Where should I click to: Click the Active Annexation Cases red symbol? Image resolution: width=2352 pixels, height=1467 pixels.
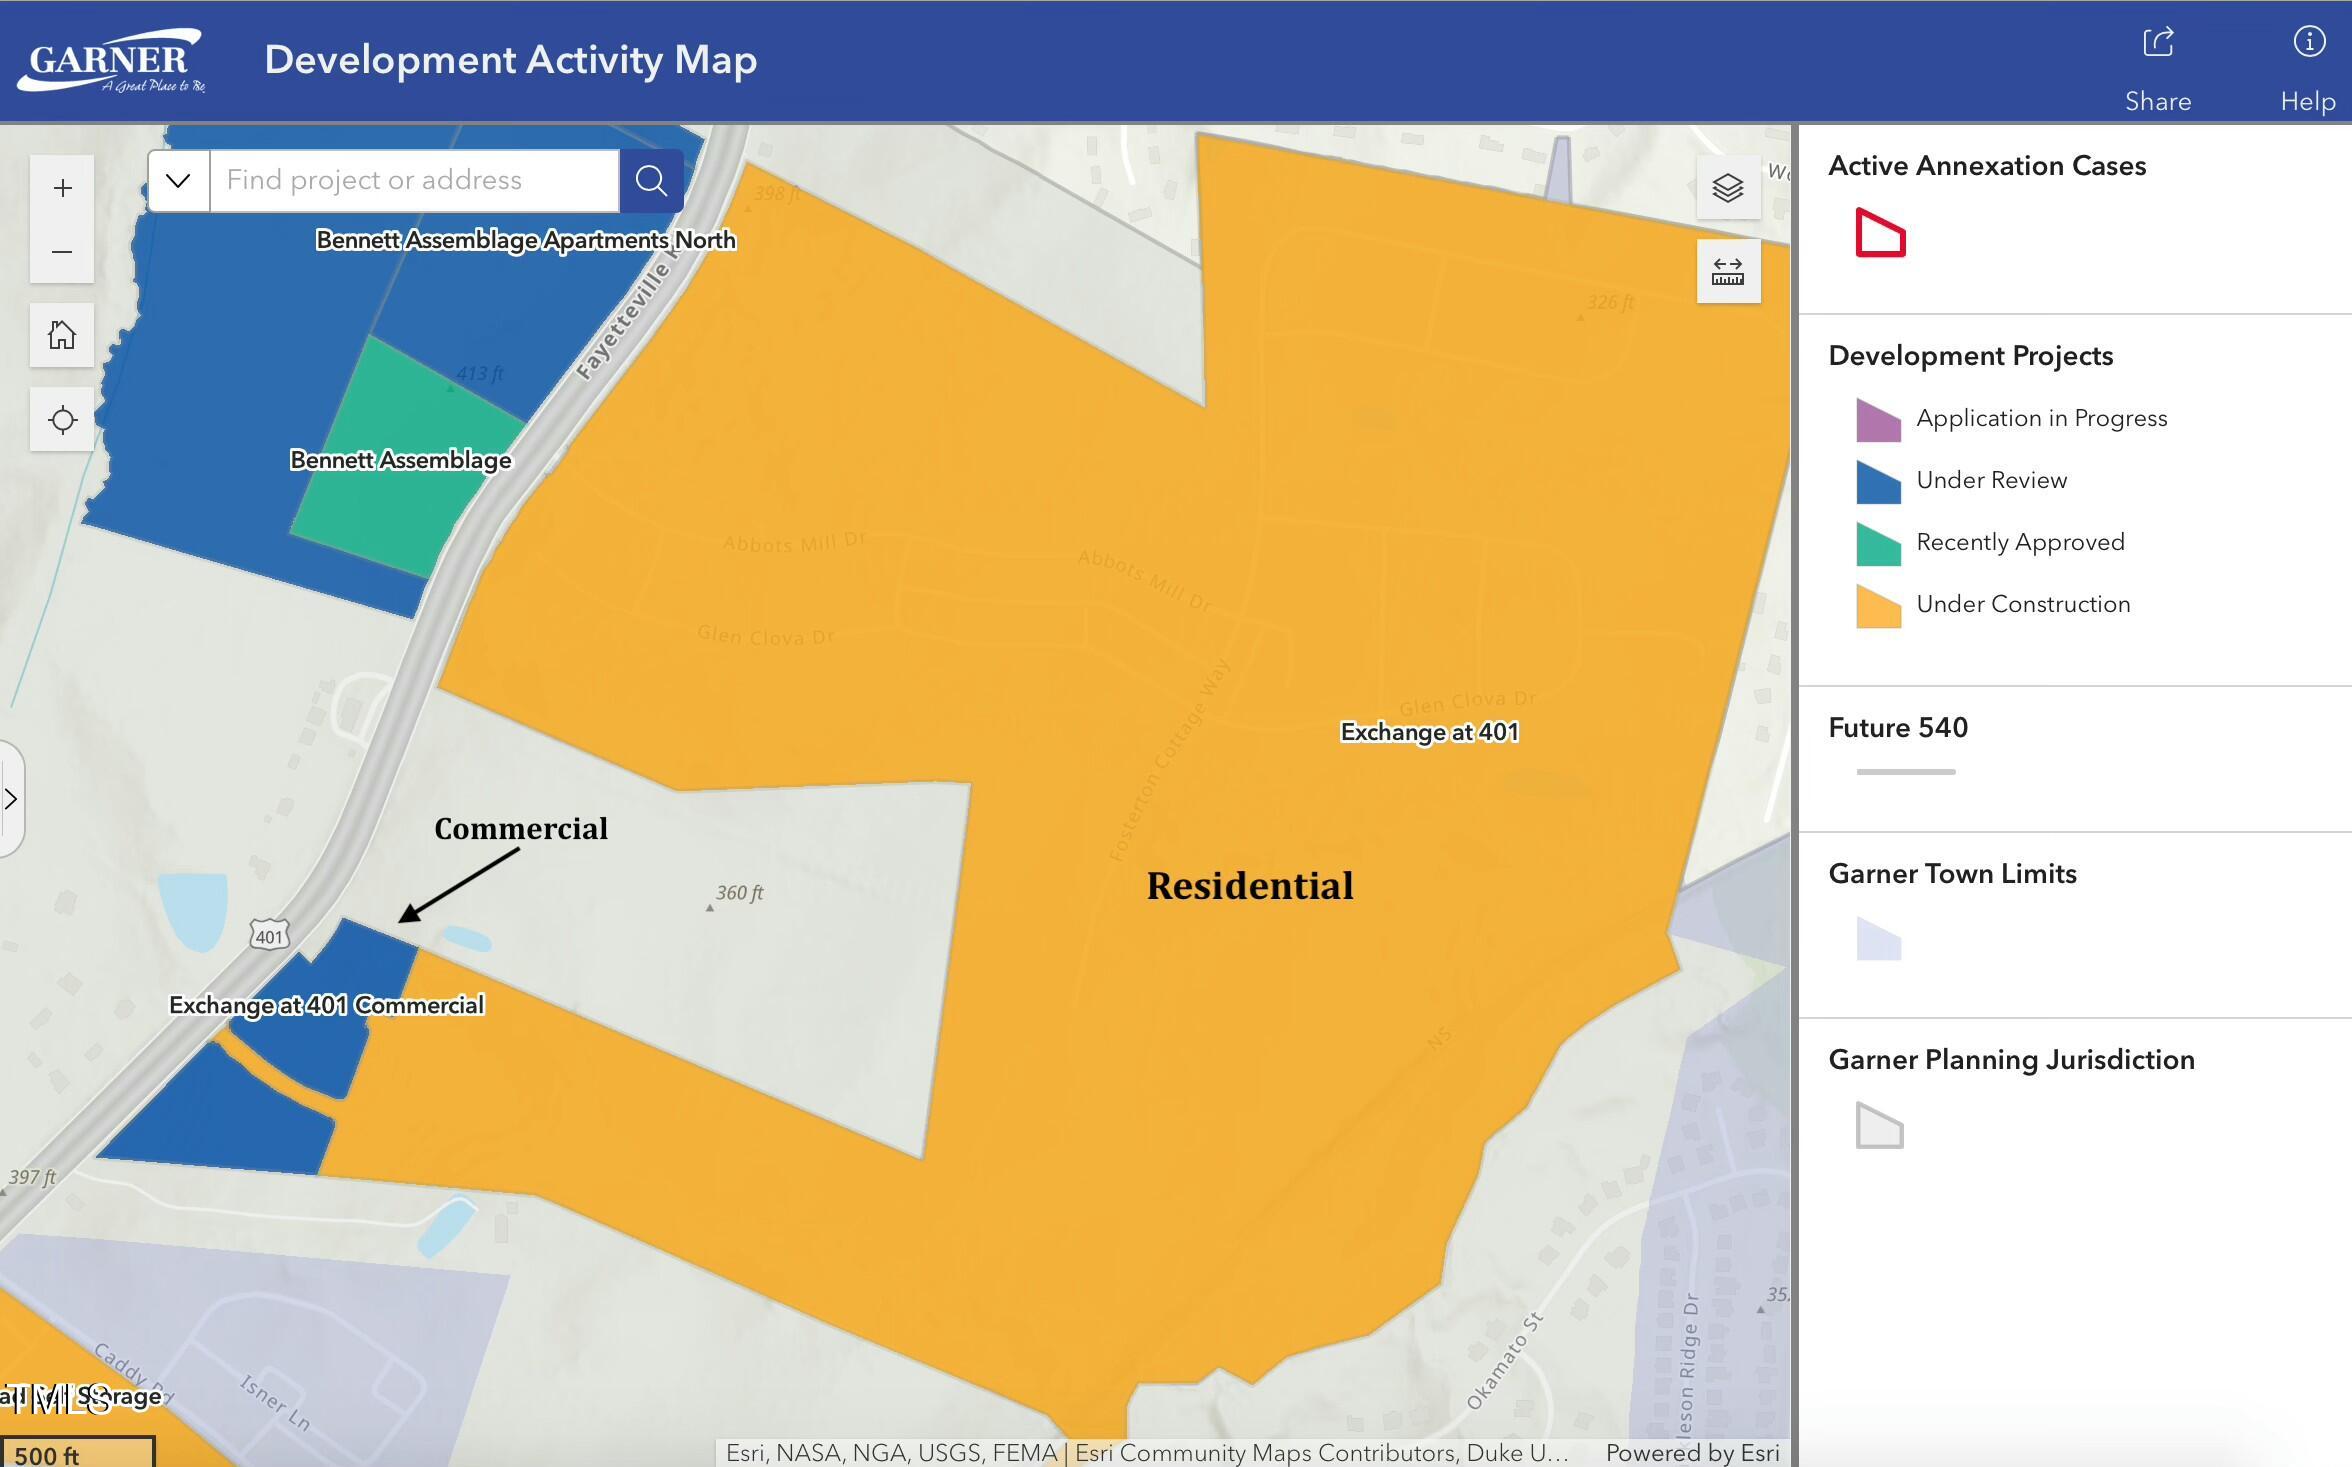[1880, 233]
